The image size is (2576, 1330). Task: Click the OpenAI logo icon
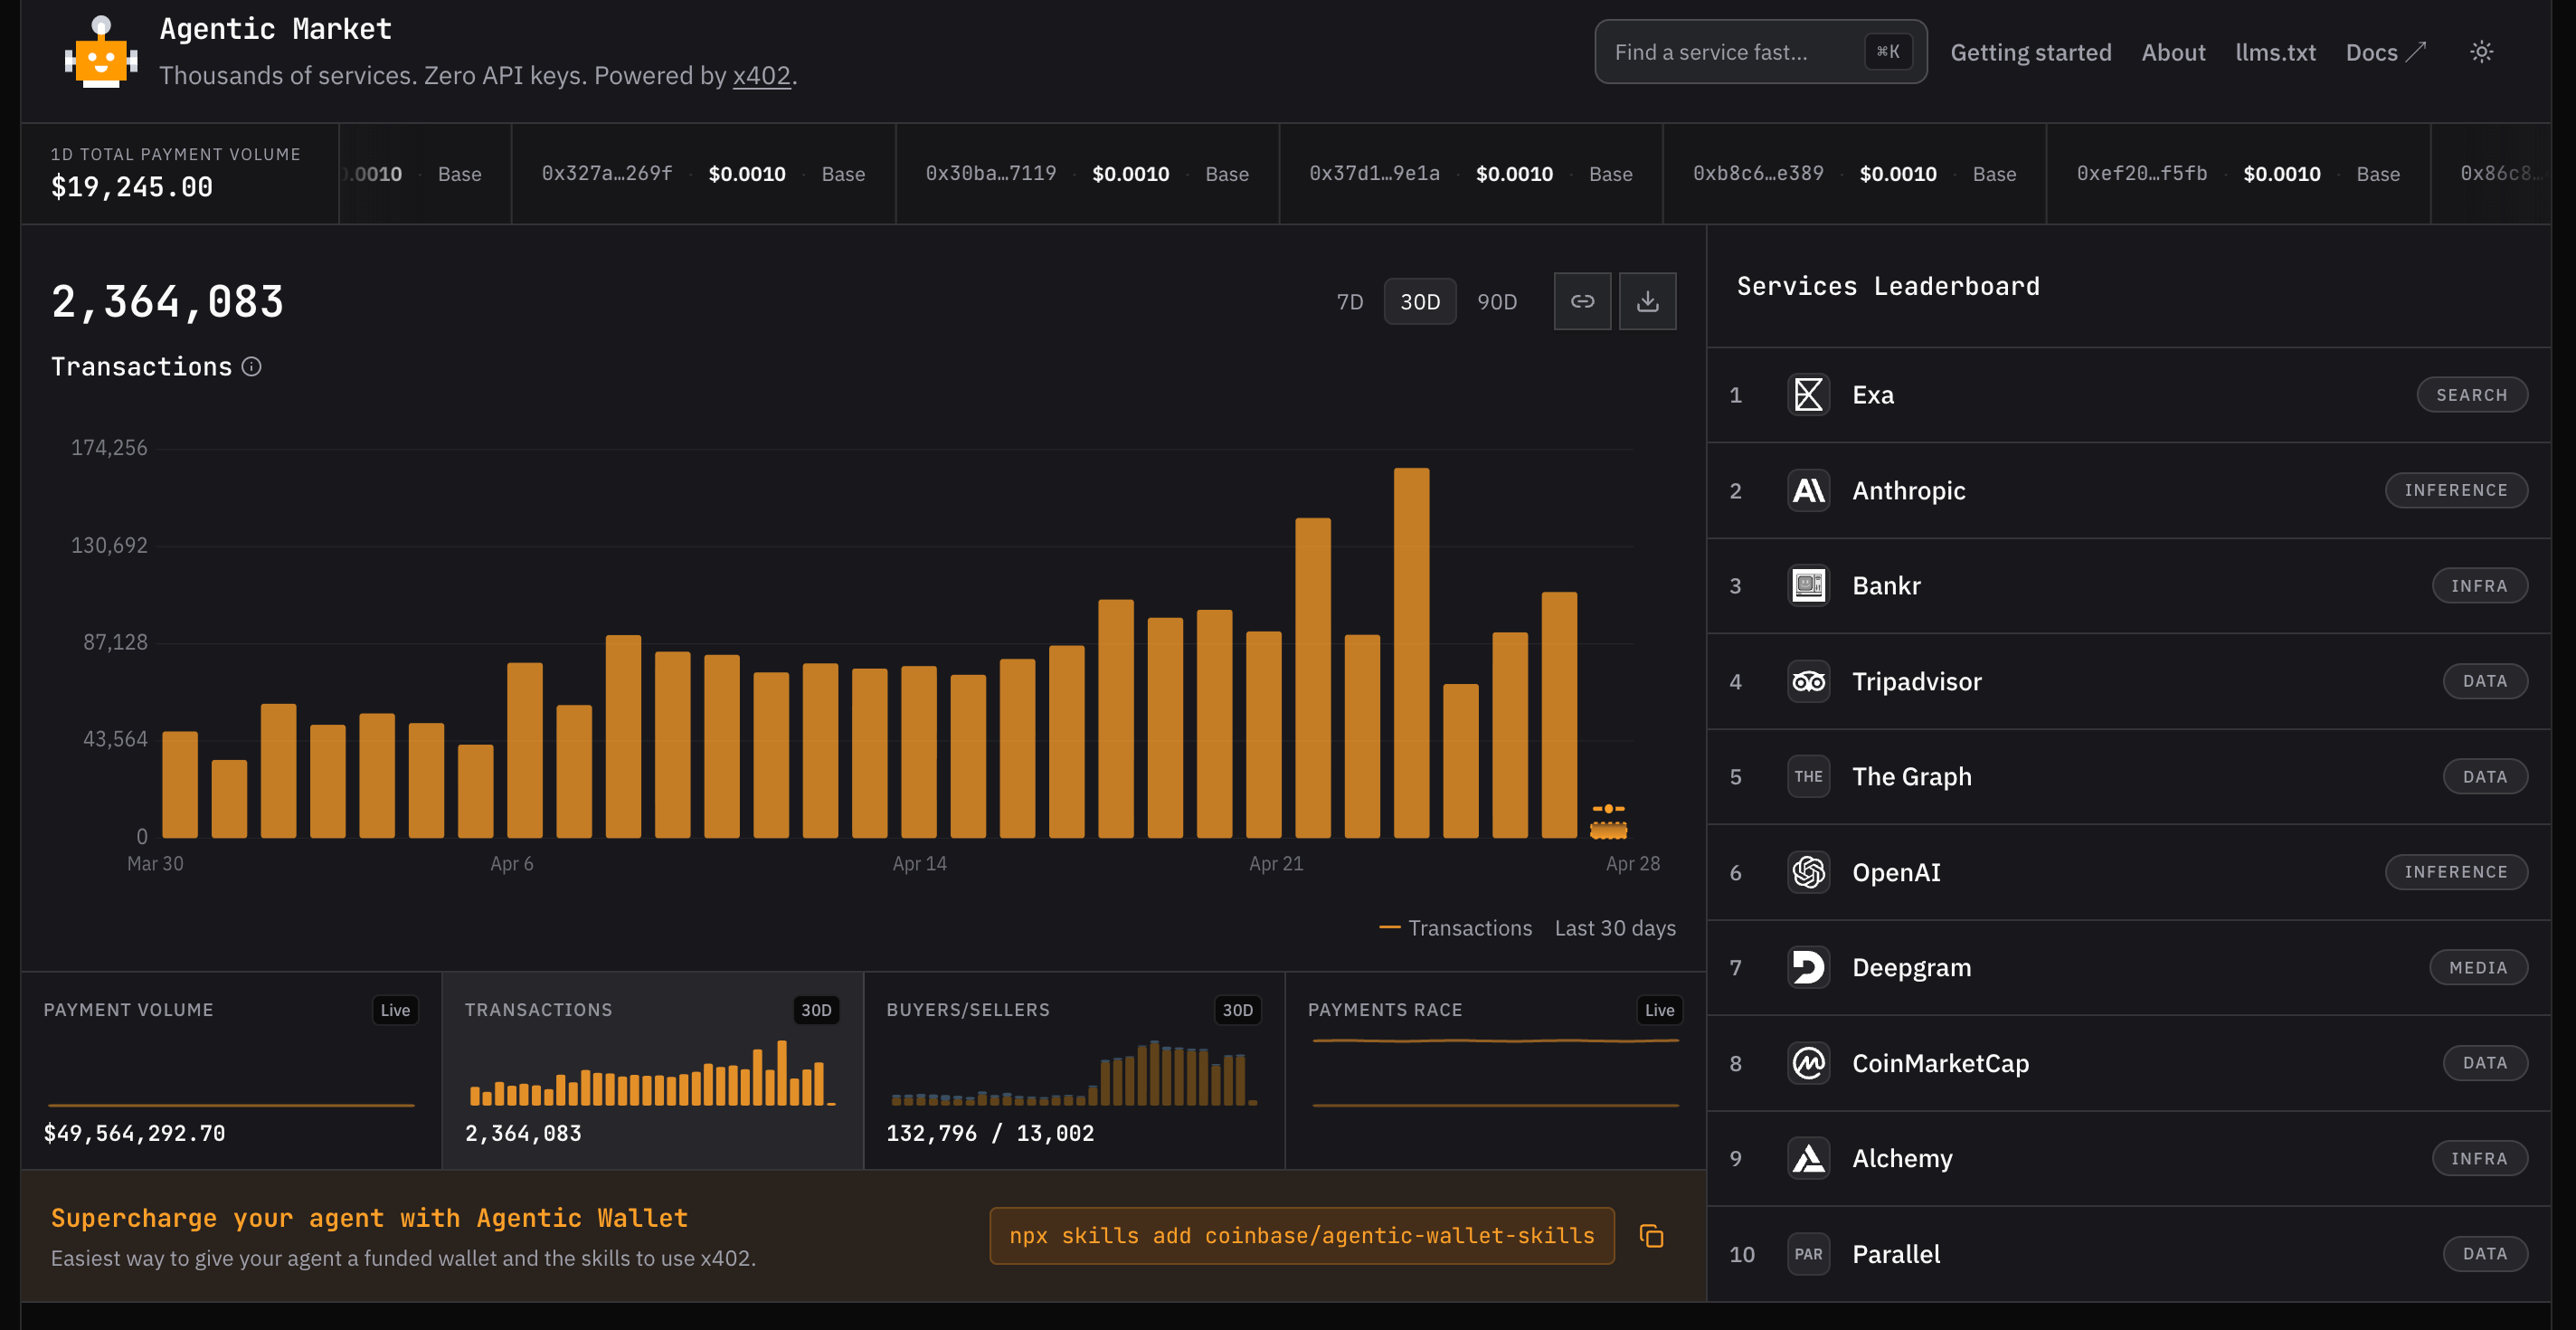(1808, 872)
